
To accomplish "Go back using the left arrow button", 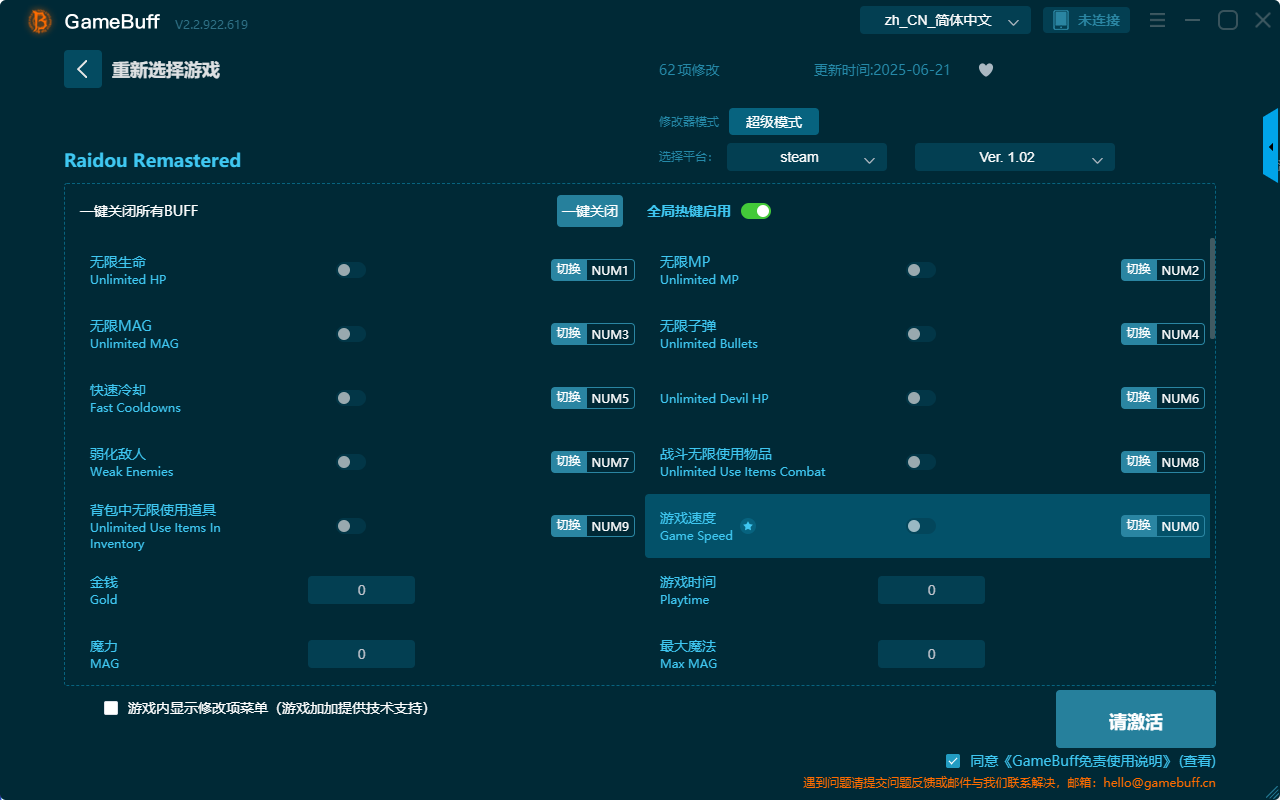I will pos(83,69).
